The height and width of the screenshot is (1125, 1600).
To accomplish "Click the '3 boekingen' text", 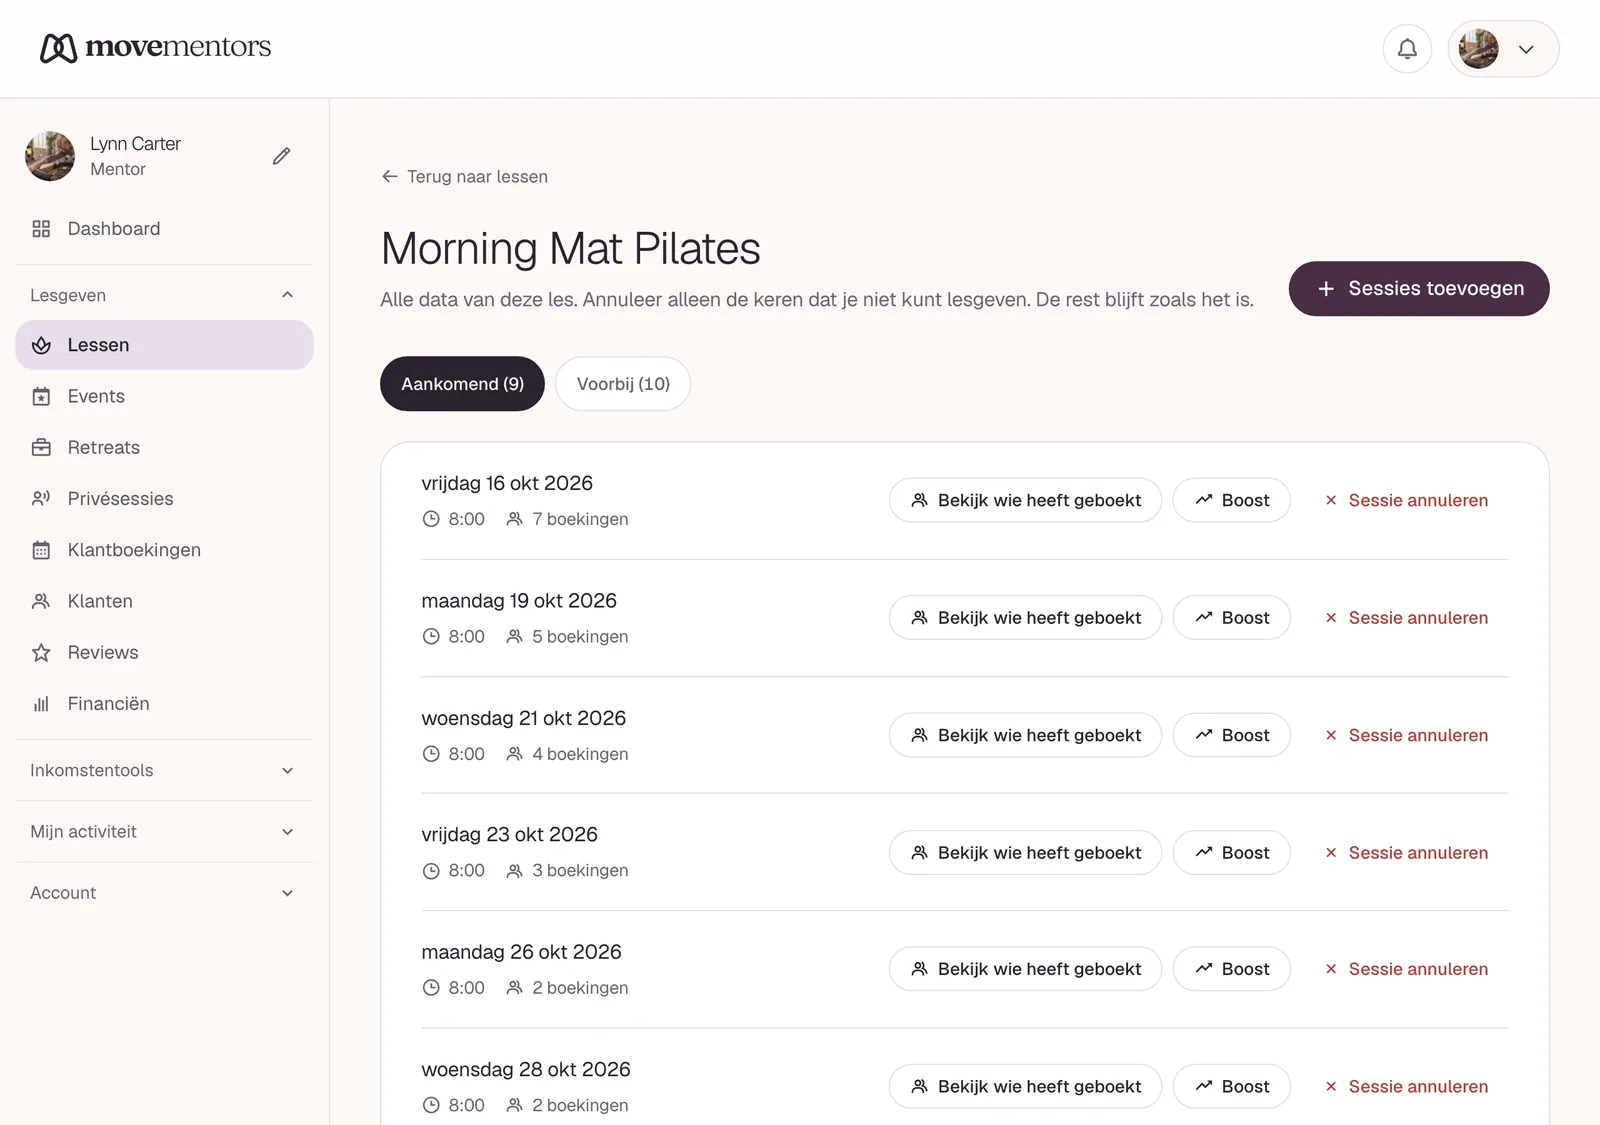I will pos(580,871).
